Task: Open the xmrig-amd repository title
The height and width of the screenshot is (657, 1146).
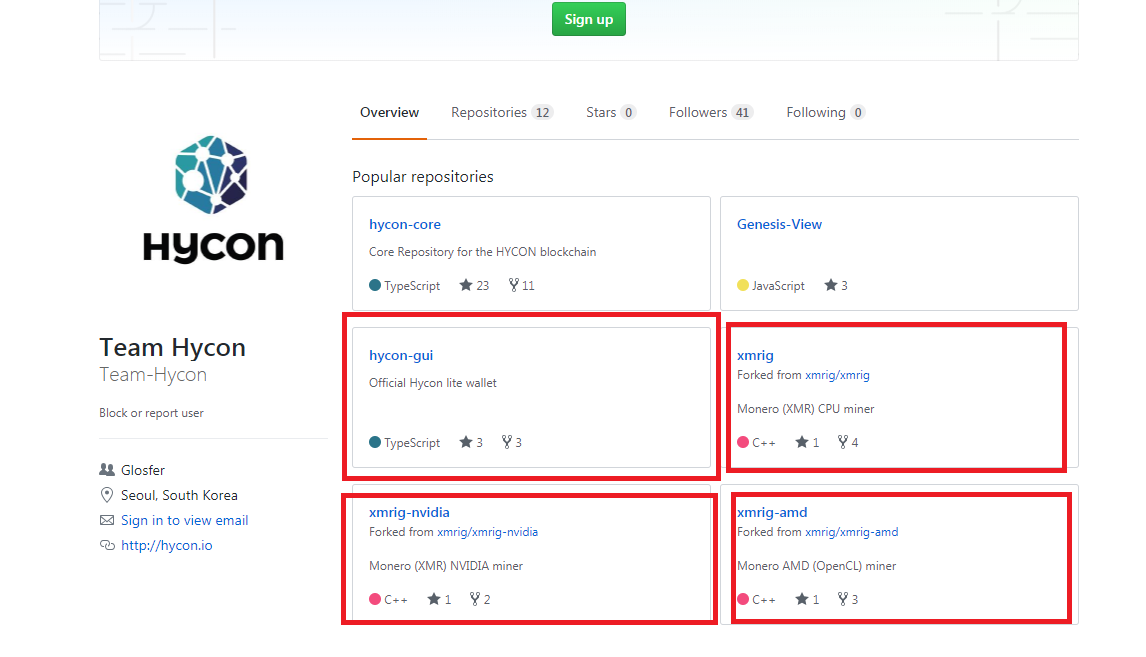Action: 772,512
